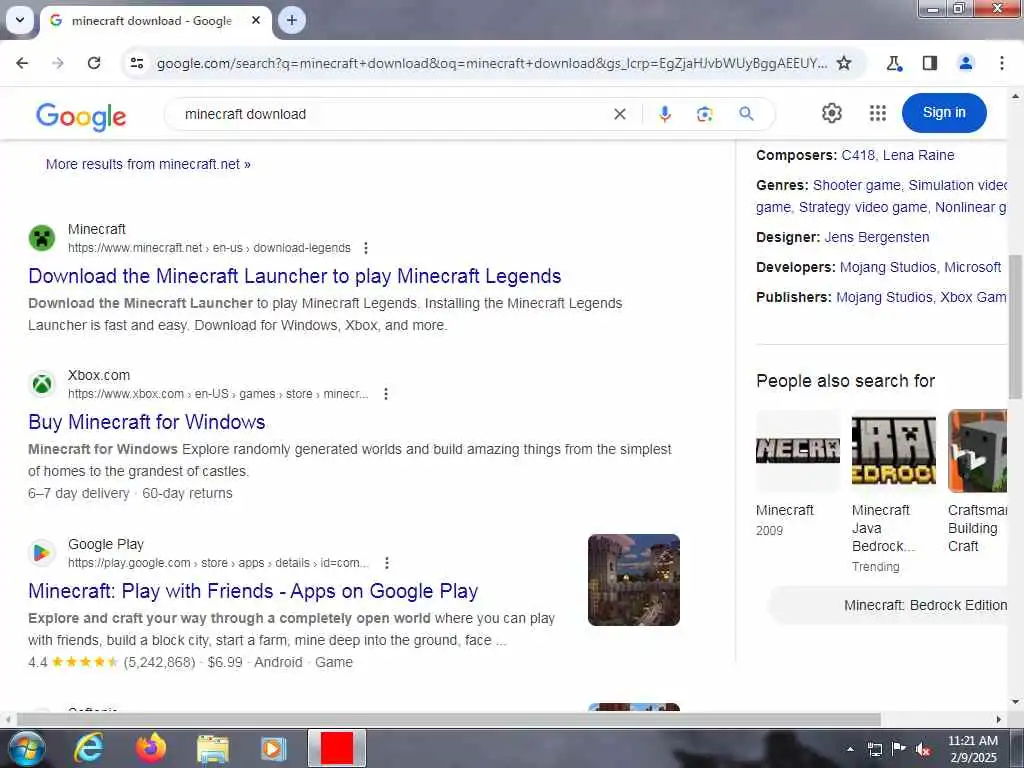Viewport: 1024px width, 768px height.
Task: Clear the search box with X
Action: point(620,114)
